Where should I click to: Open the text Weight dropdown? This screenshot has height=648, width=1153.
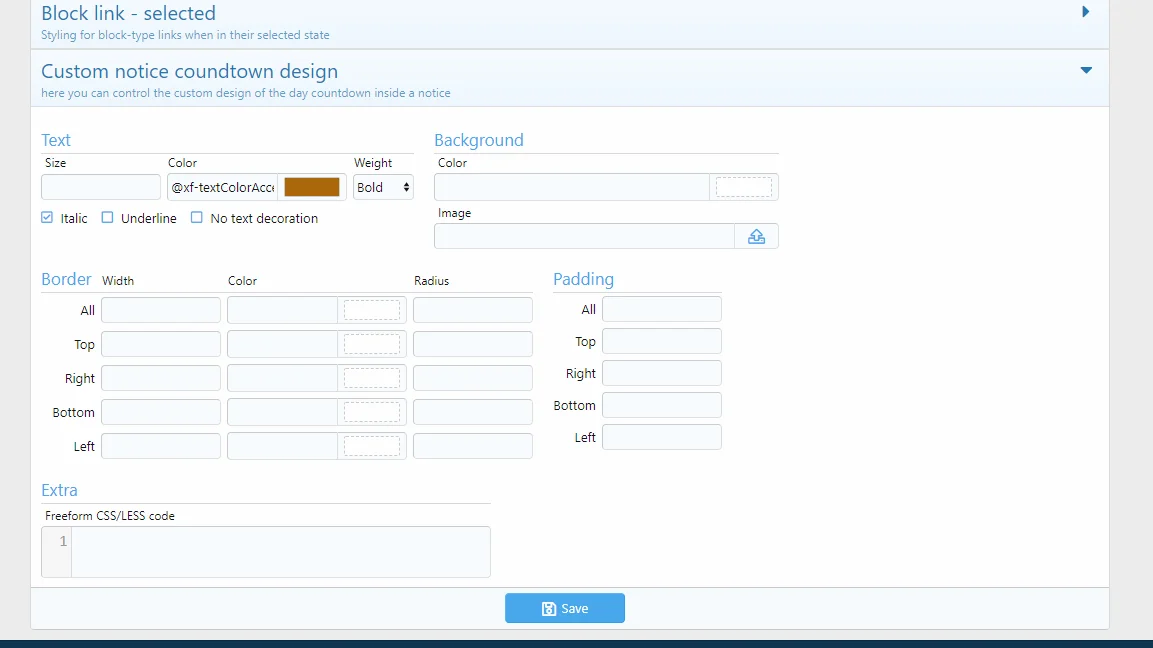click(383, 187)
